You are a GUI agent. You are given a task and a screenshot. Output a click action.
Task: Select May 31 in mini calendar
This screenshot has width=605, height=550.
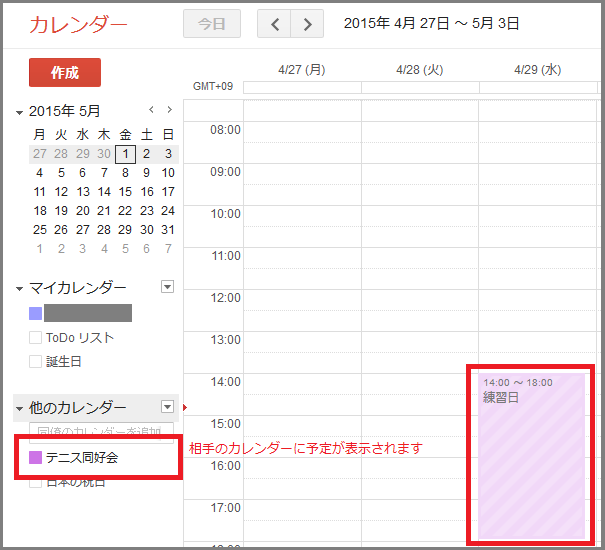coord(168,230)
